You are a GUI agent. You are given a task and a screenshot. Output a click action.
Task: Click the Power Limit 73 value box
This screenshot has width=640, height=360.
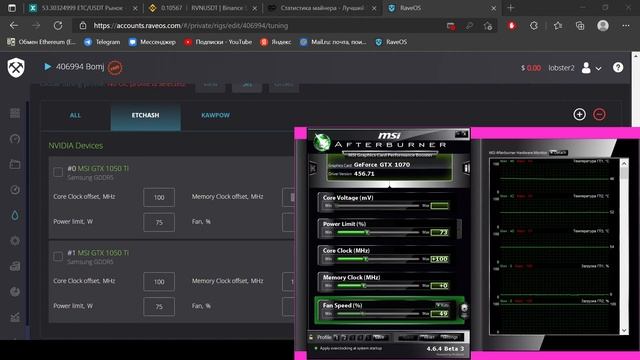click(440, 232)
